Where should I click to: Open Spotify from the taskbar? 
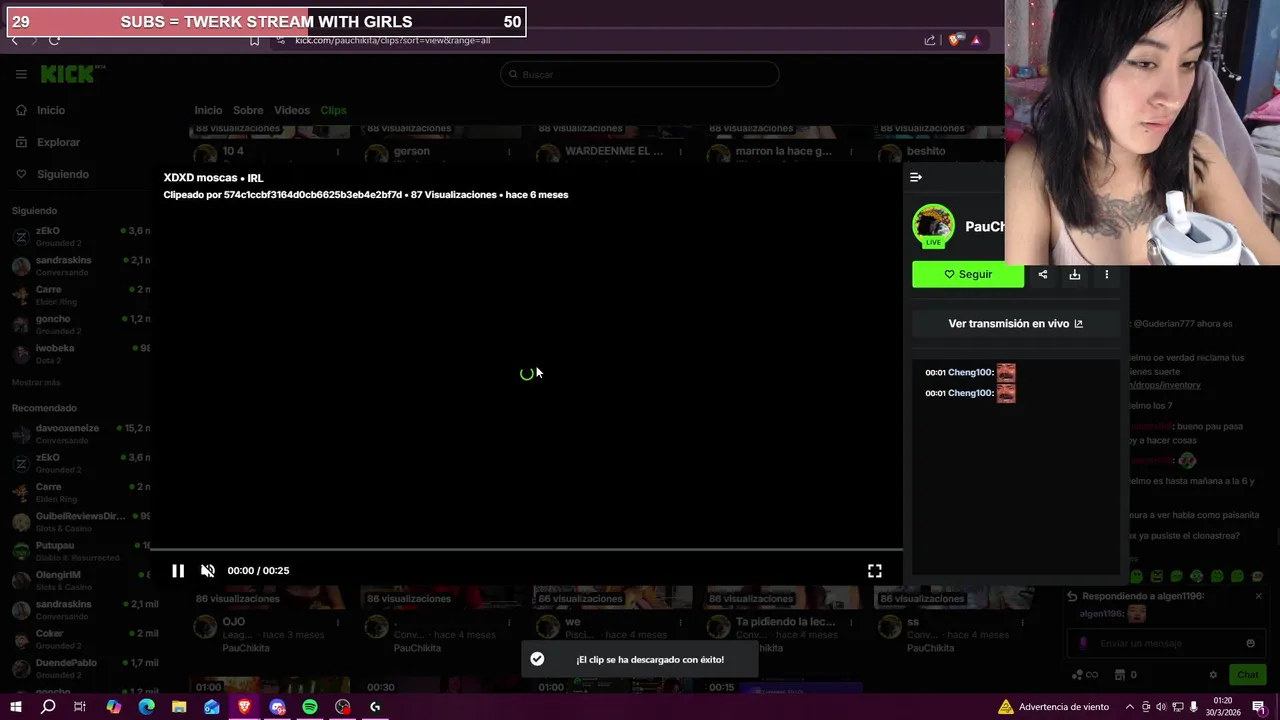(x=310, y=707)
